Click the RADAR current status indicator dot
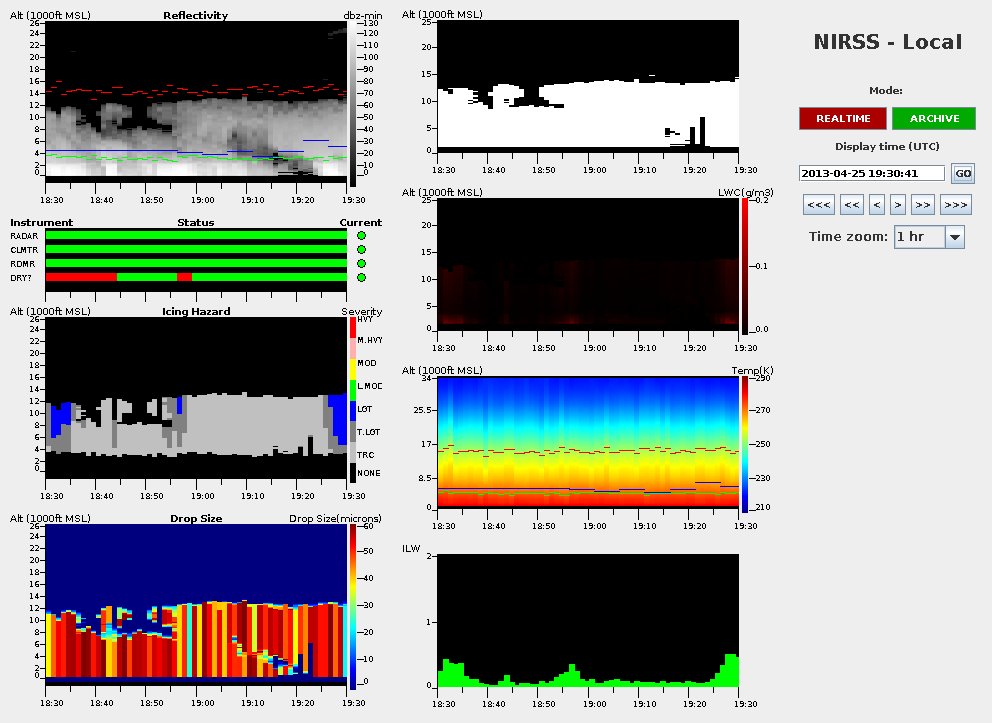The height and width of the screenshot is (723, 992). tap(361, 235)
